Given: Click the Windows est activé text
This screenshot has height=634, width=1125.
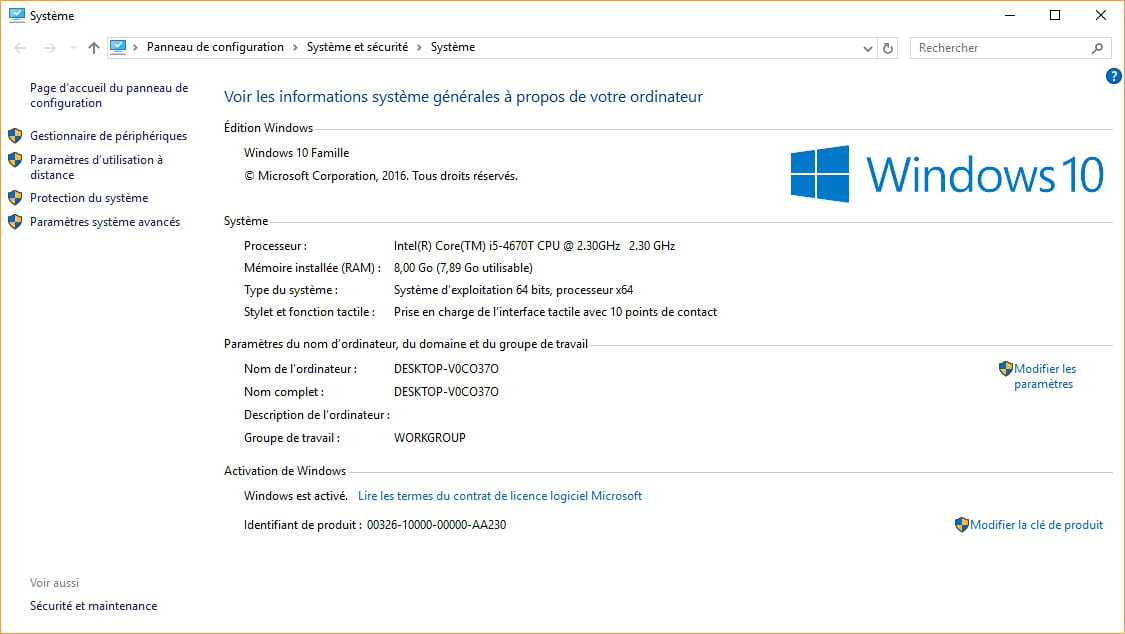Looking at the screenshot, I should pos(296,496).
